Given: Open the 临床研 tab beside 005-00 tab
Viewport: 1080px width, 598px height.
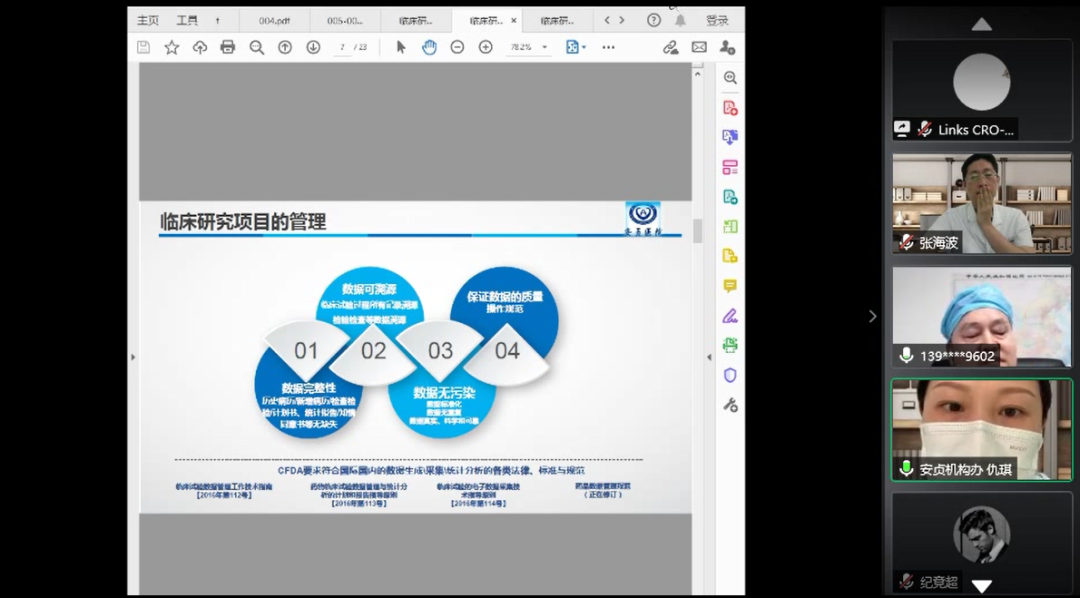Looking at the screenshot, I should click(x=416, y=21).
